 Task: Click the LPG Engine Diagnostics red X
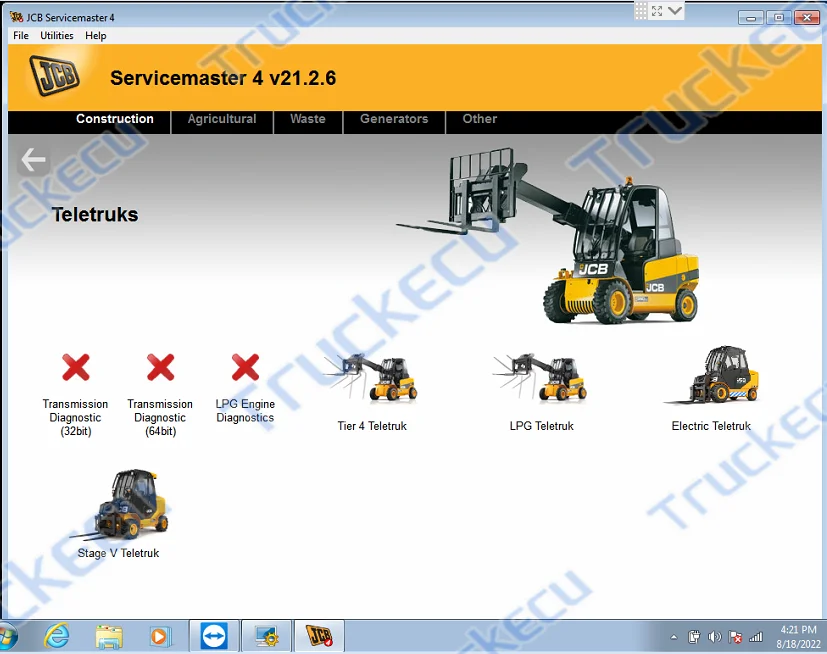pyautogui.click(x=245, y=367)
